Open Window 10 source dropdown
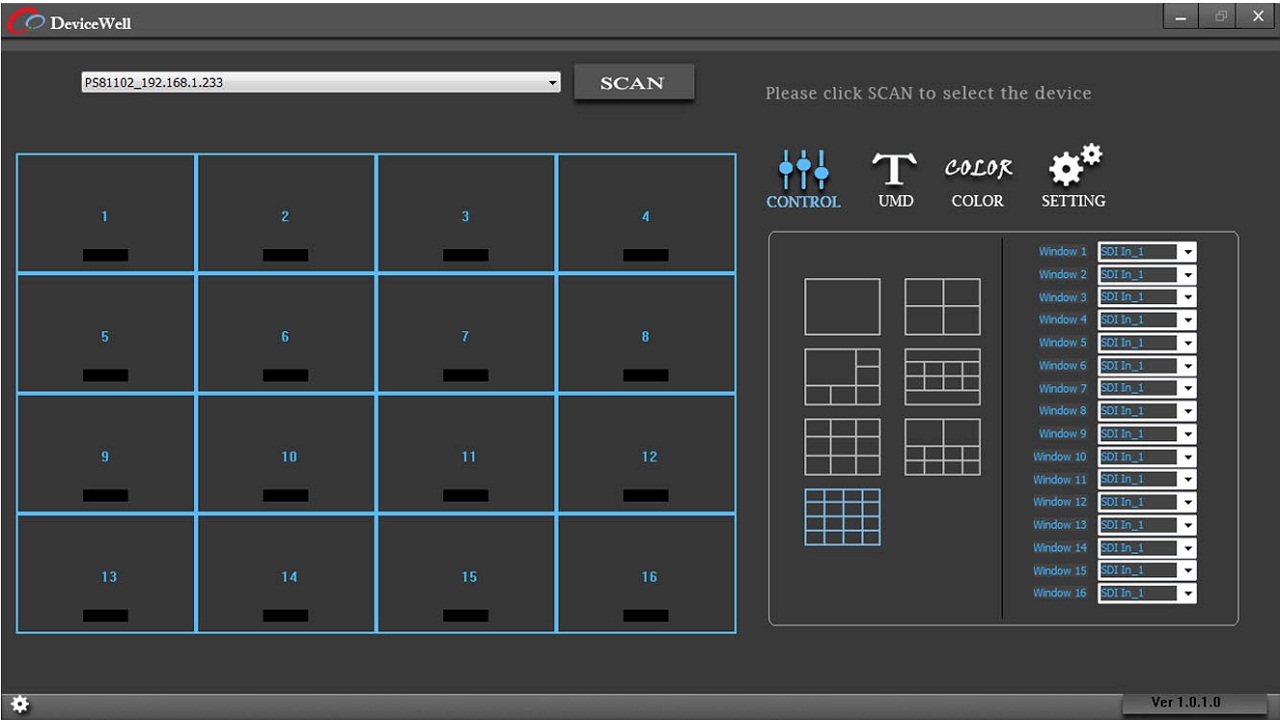The image size is (1280, 720). coord(1147,457)
